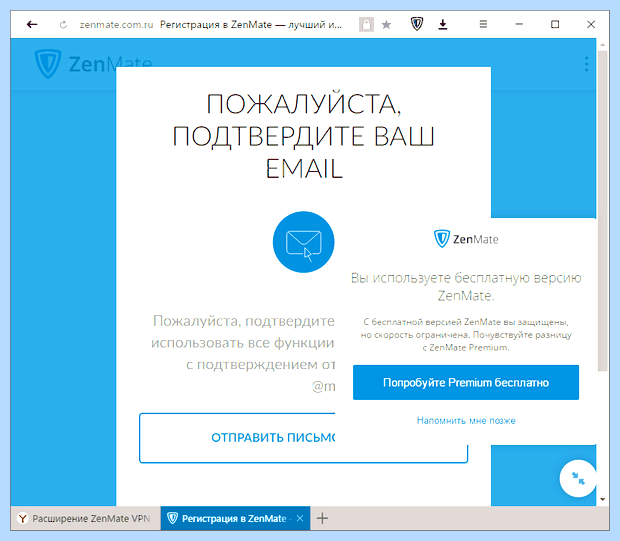620x541 pixels.
Task: Collapse the popup with round arrows button
Action: coord(578,478)
